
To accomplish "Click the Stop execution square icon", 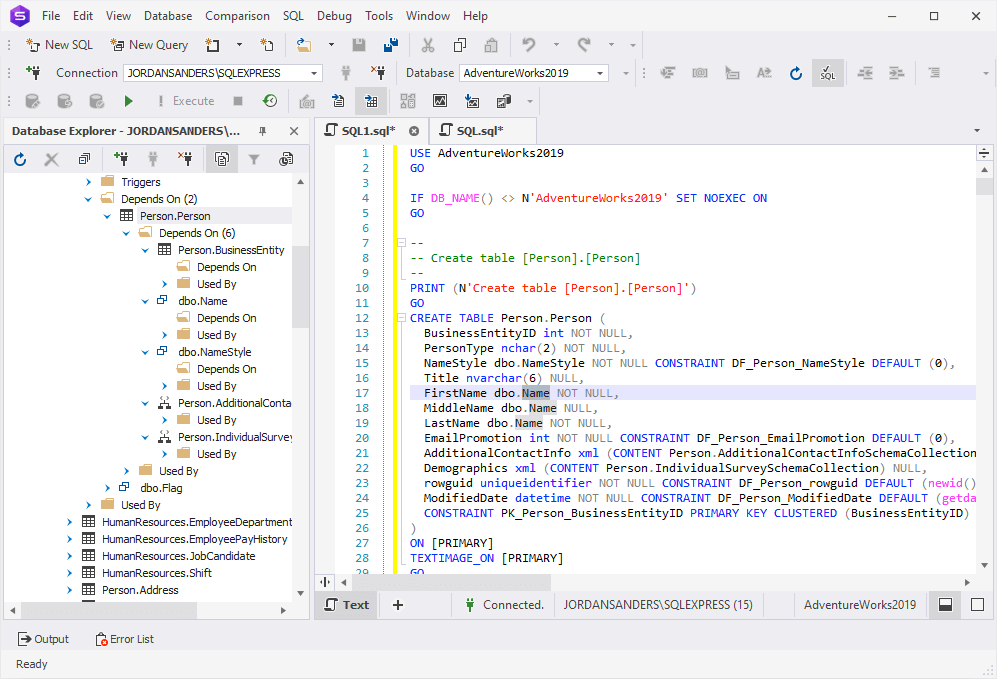I will (x=238, y=101).
